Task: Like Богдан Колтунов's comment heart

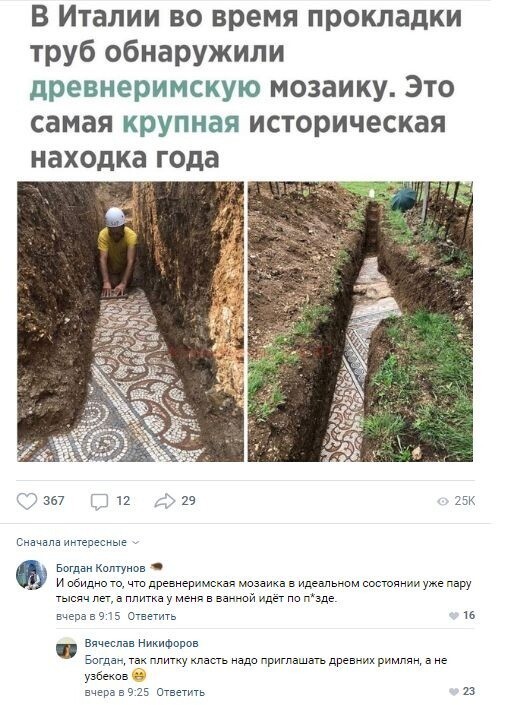Action: (454, 616)
